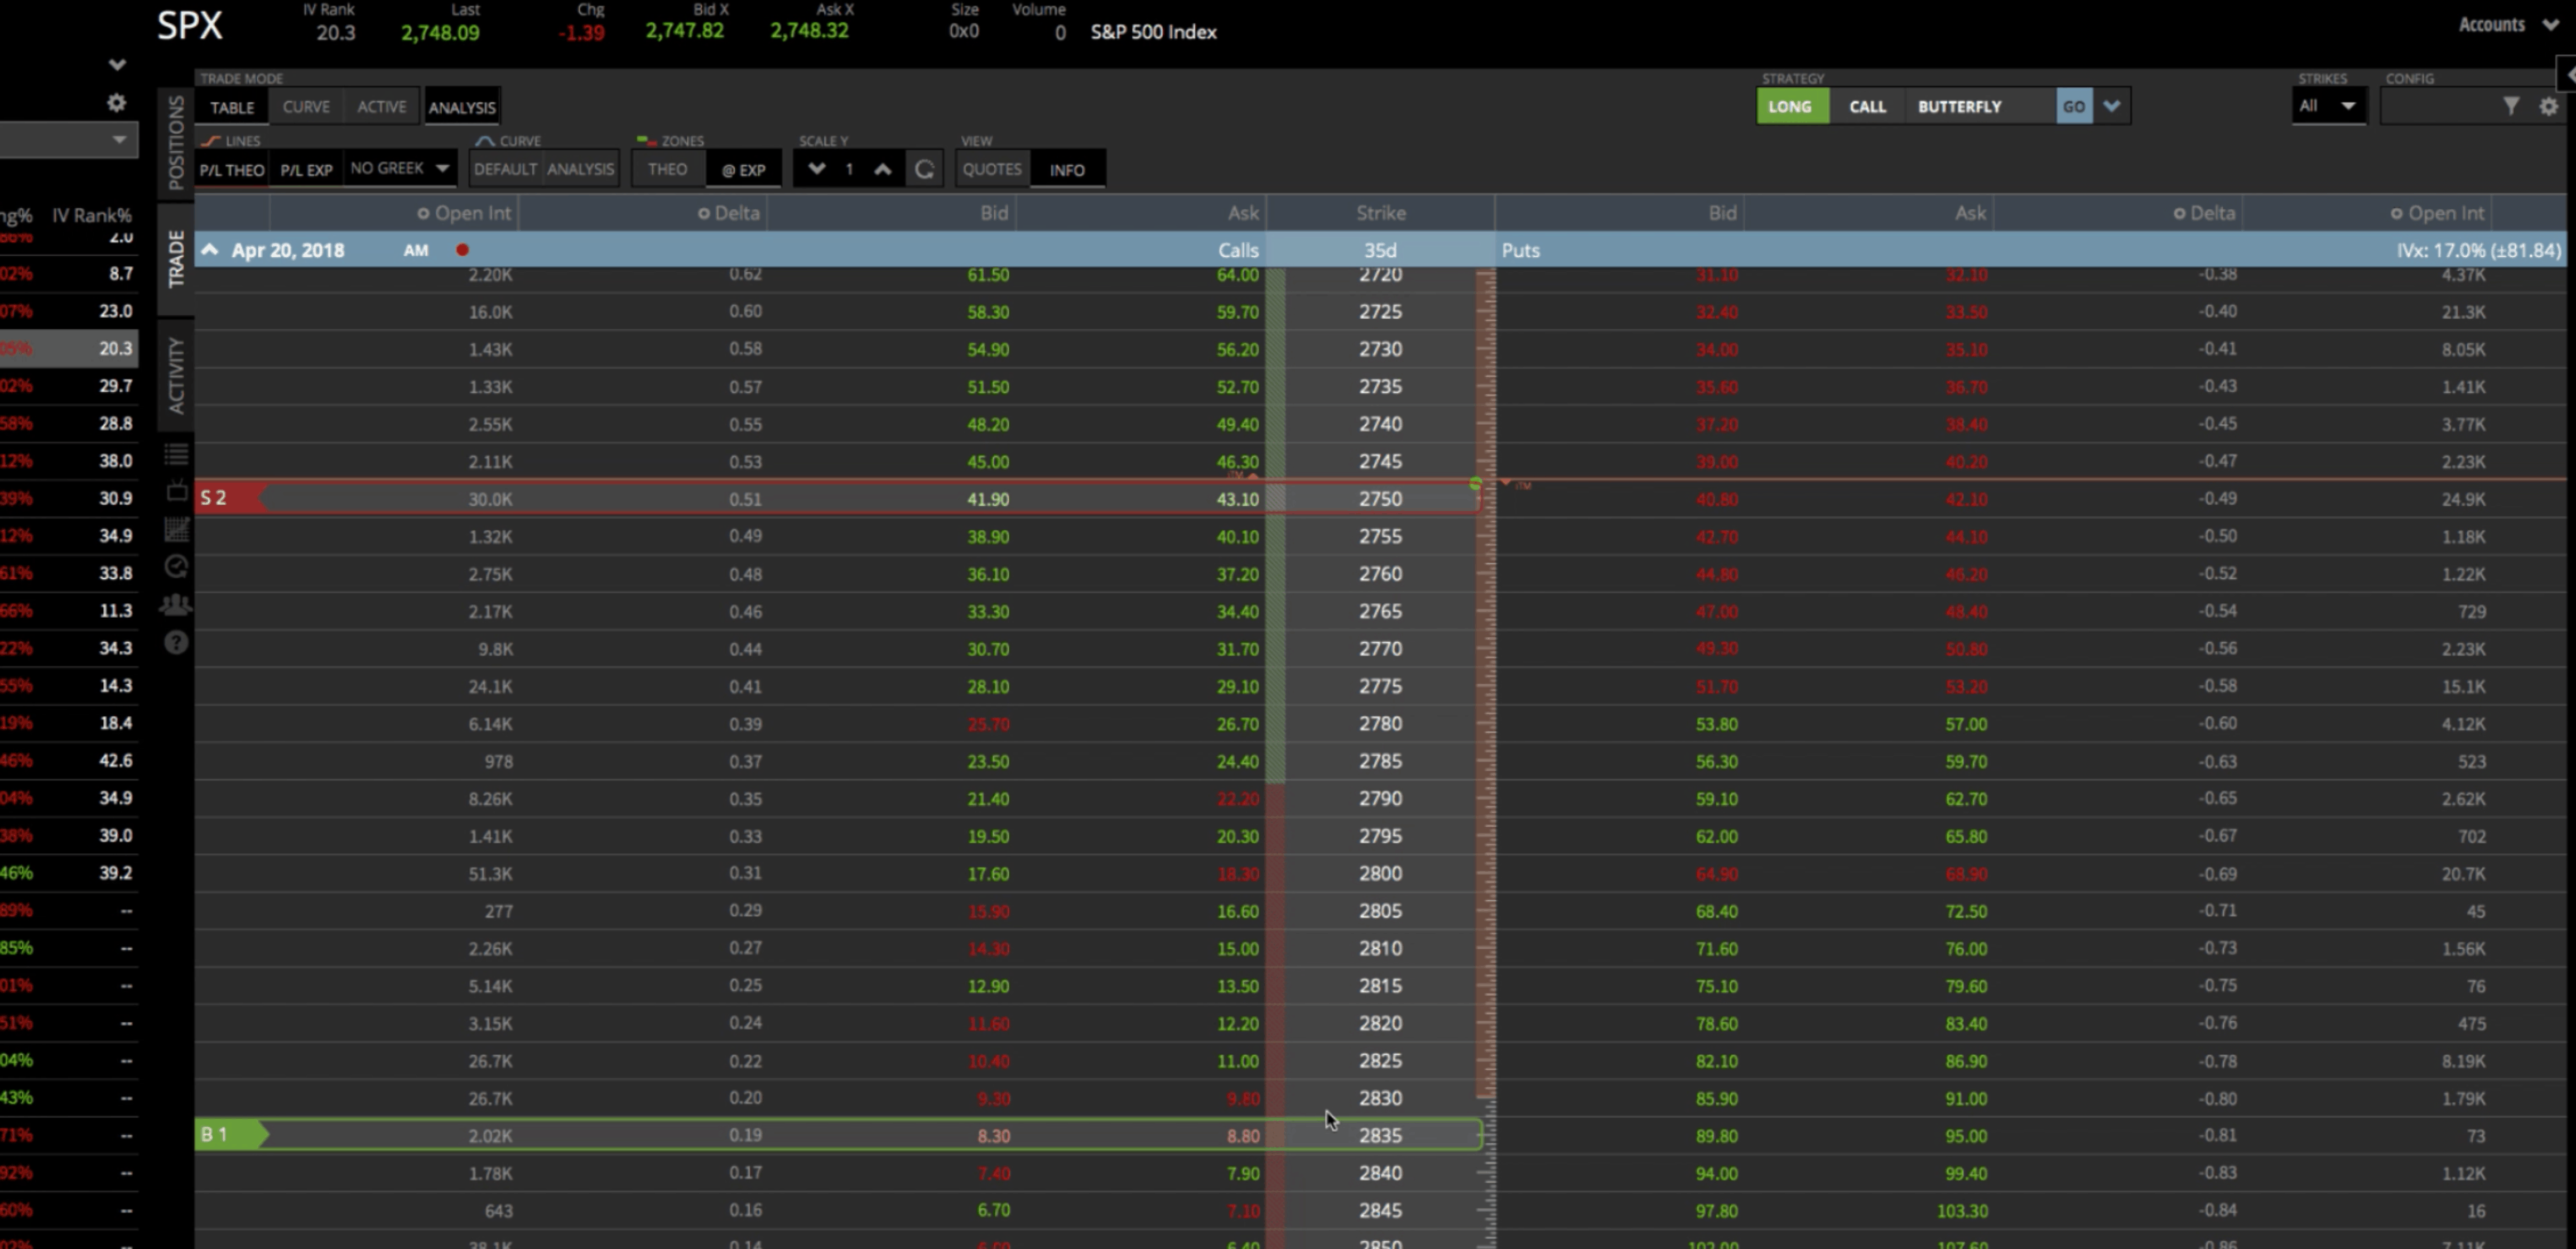The height and width of the screenshot is (1249, 2576).
Task: Click call ask 8.80 at 2835
Action: 1243,1136
